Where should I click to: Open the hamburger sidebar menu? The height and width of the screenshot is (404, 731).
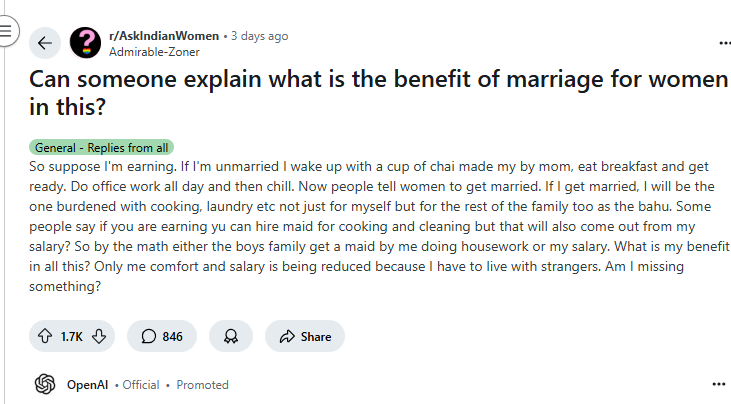pos(6,30)
